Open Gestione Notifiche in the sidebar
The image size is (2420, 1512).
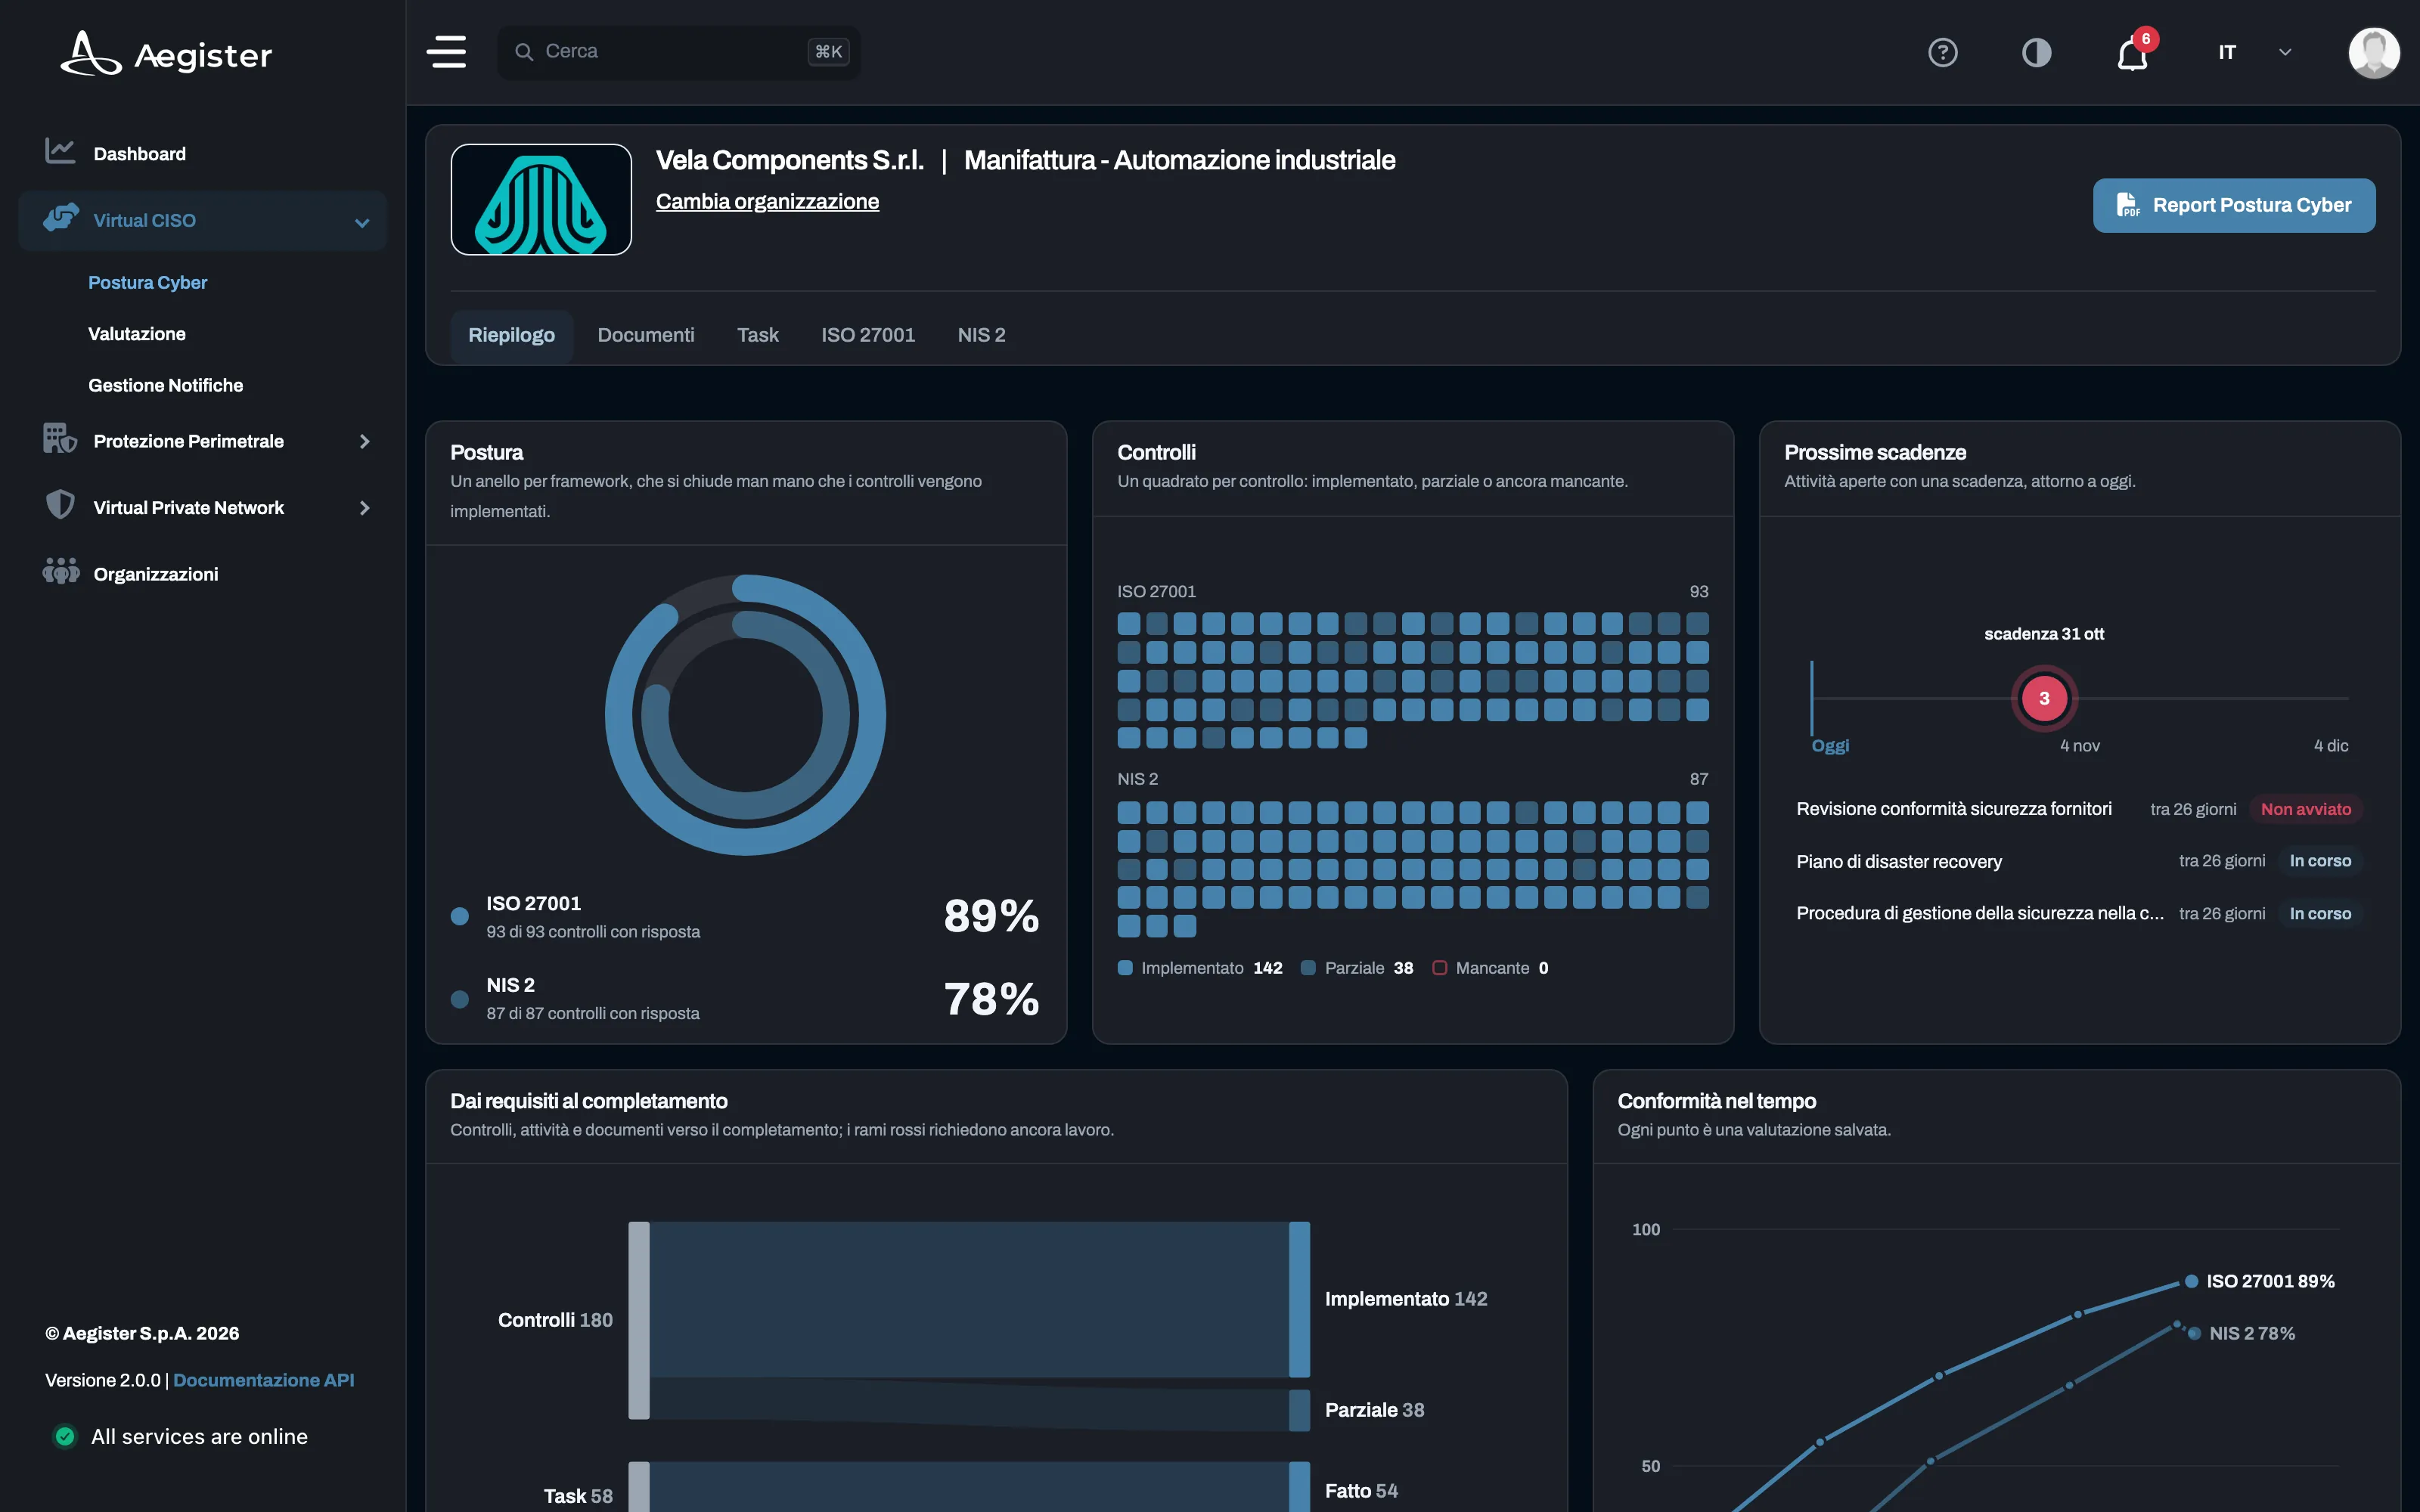(166, 385)
